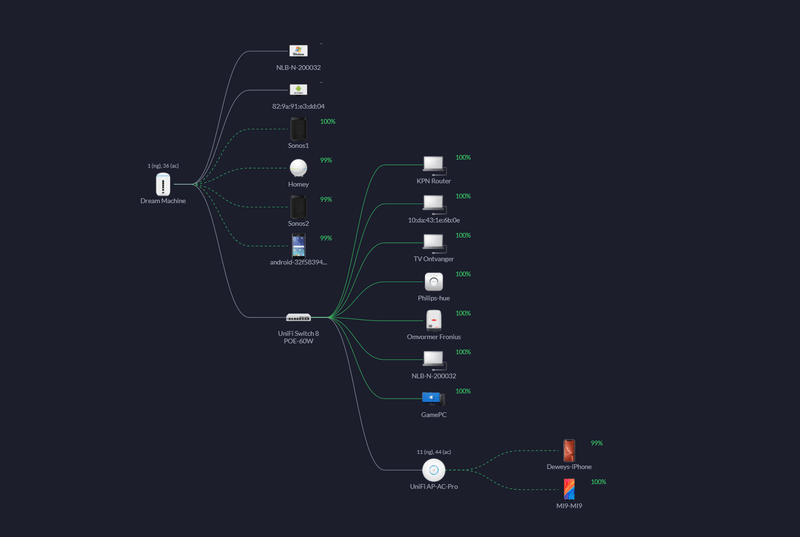Click the GamePC label

(434, 415)
